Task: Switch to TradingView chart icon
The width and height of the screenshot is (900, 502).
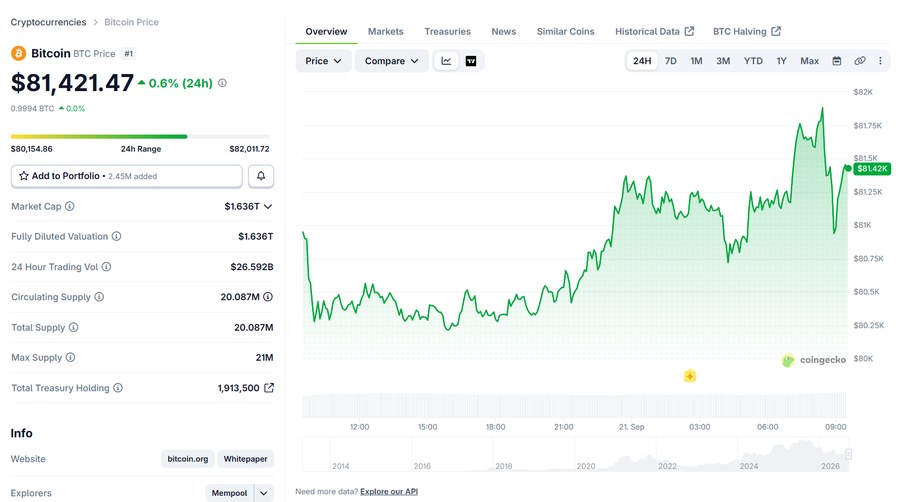Action: click(x=471, y=61)
